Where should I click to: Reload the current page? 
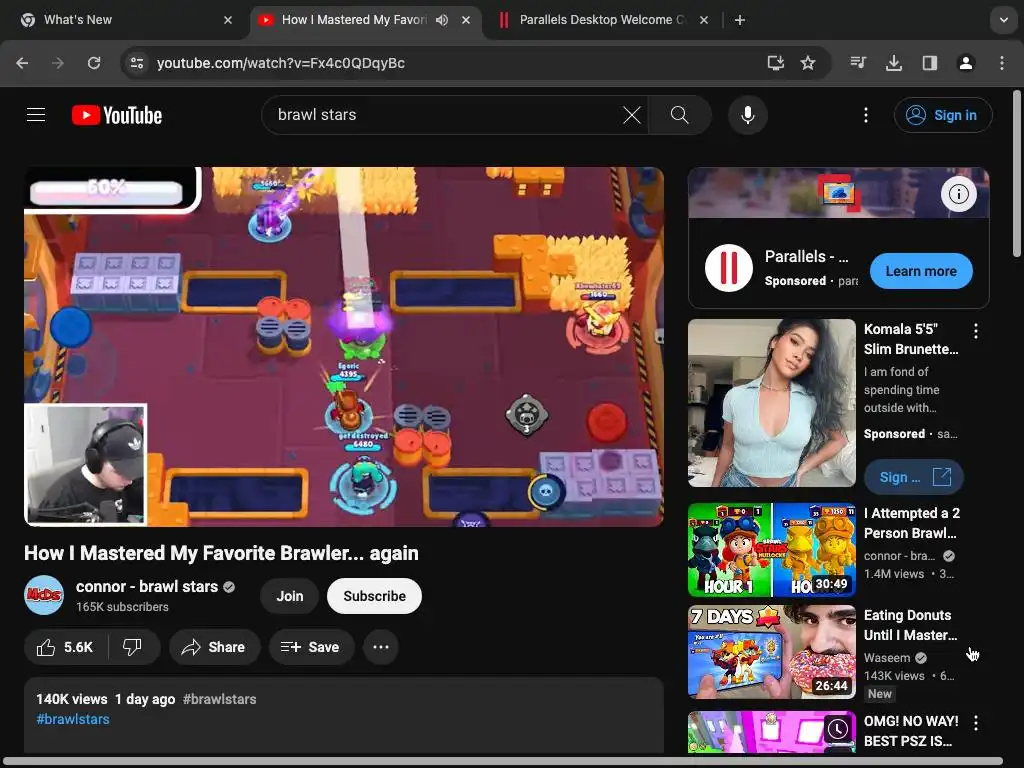click(x=94, y=63)
